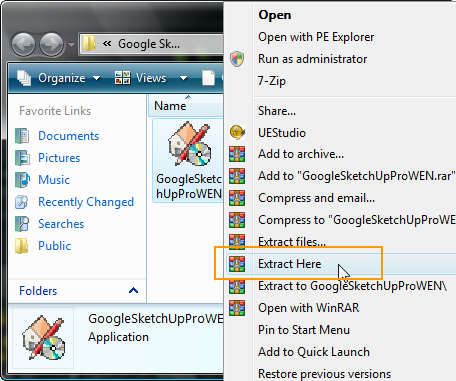Click WinRAR icon beside Extract to GoogleSketchUpProWEN
The height and width of the screenshot is (381, 456).
point(237,286)
